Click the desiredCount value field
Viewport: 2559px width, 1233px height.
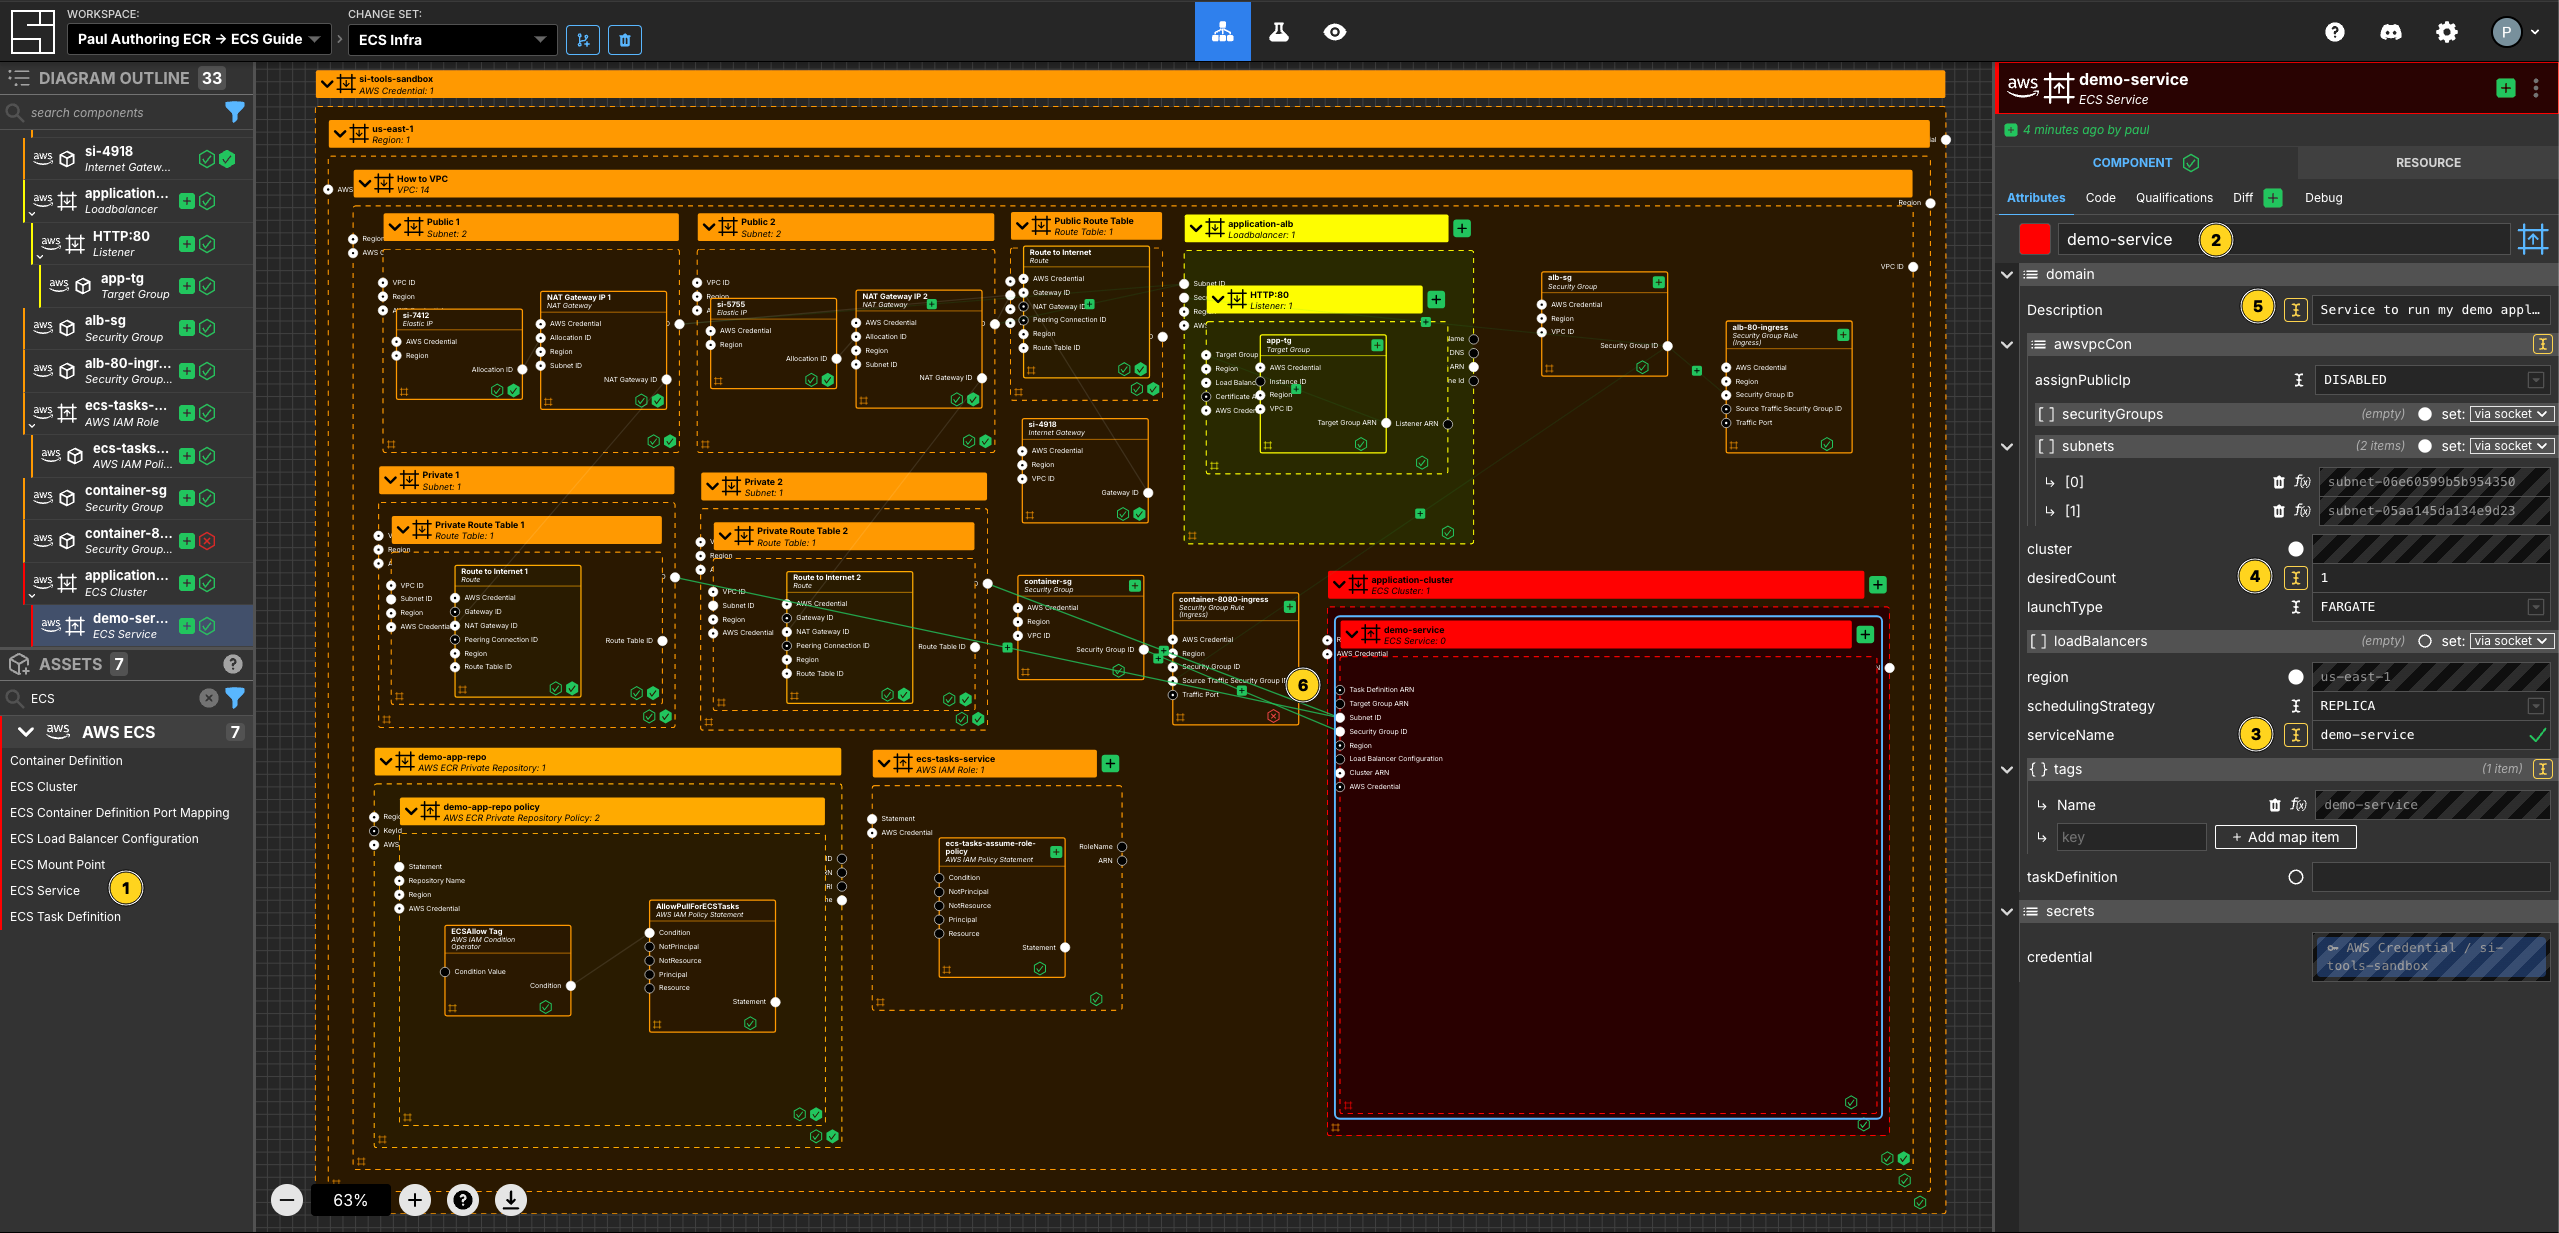(2430, 578)
